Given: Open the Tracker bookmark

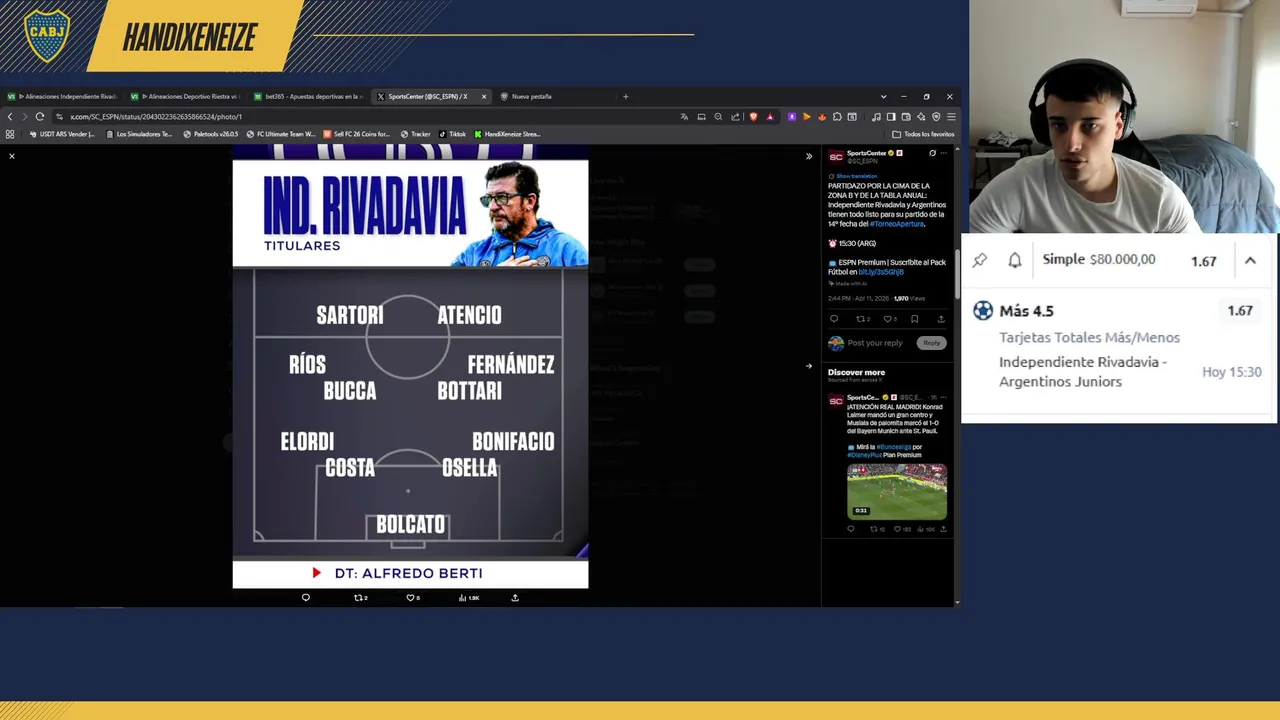Looking at the screenshot, I should [415, 134].
